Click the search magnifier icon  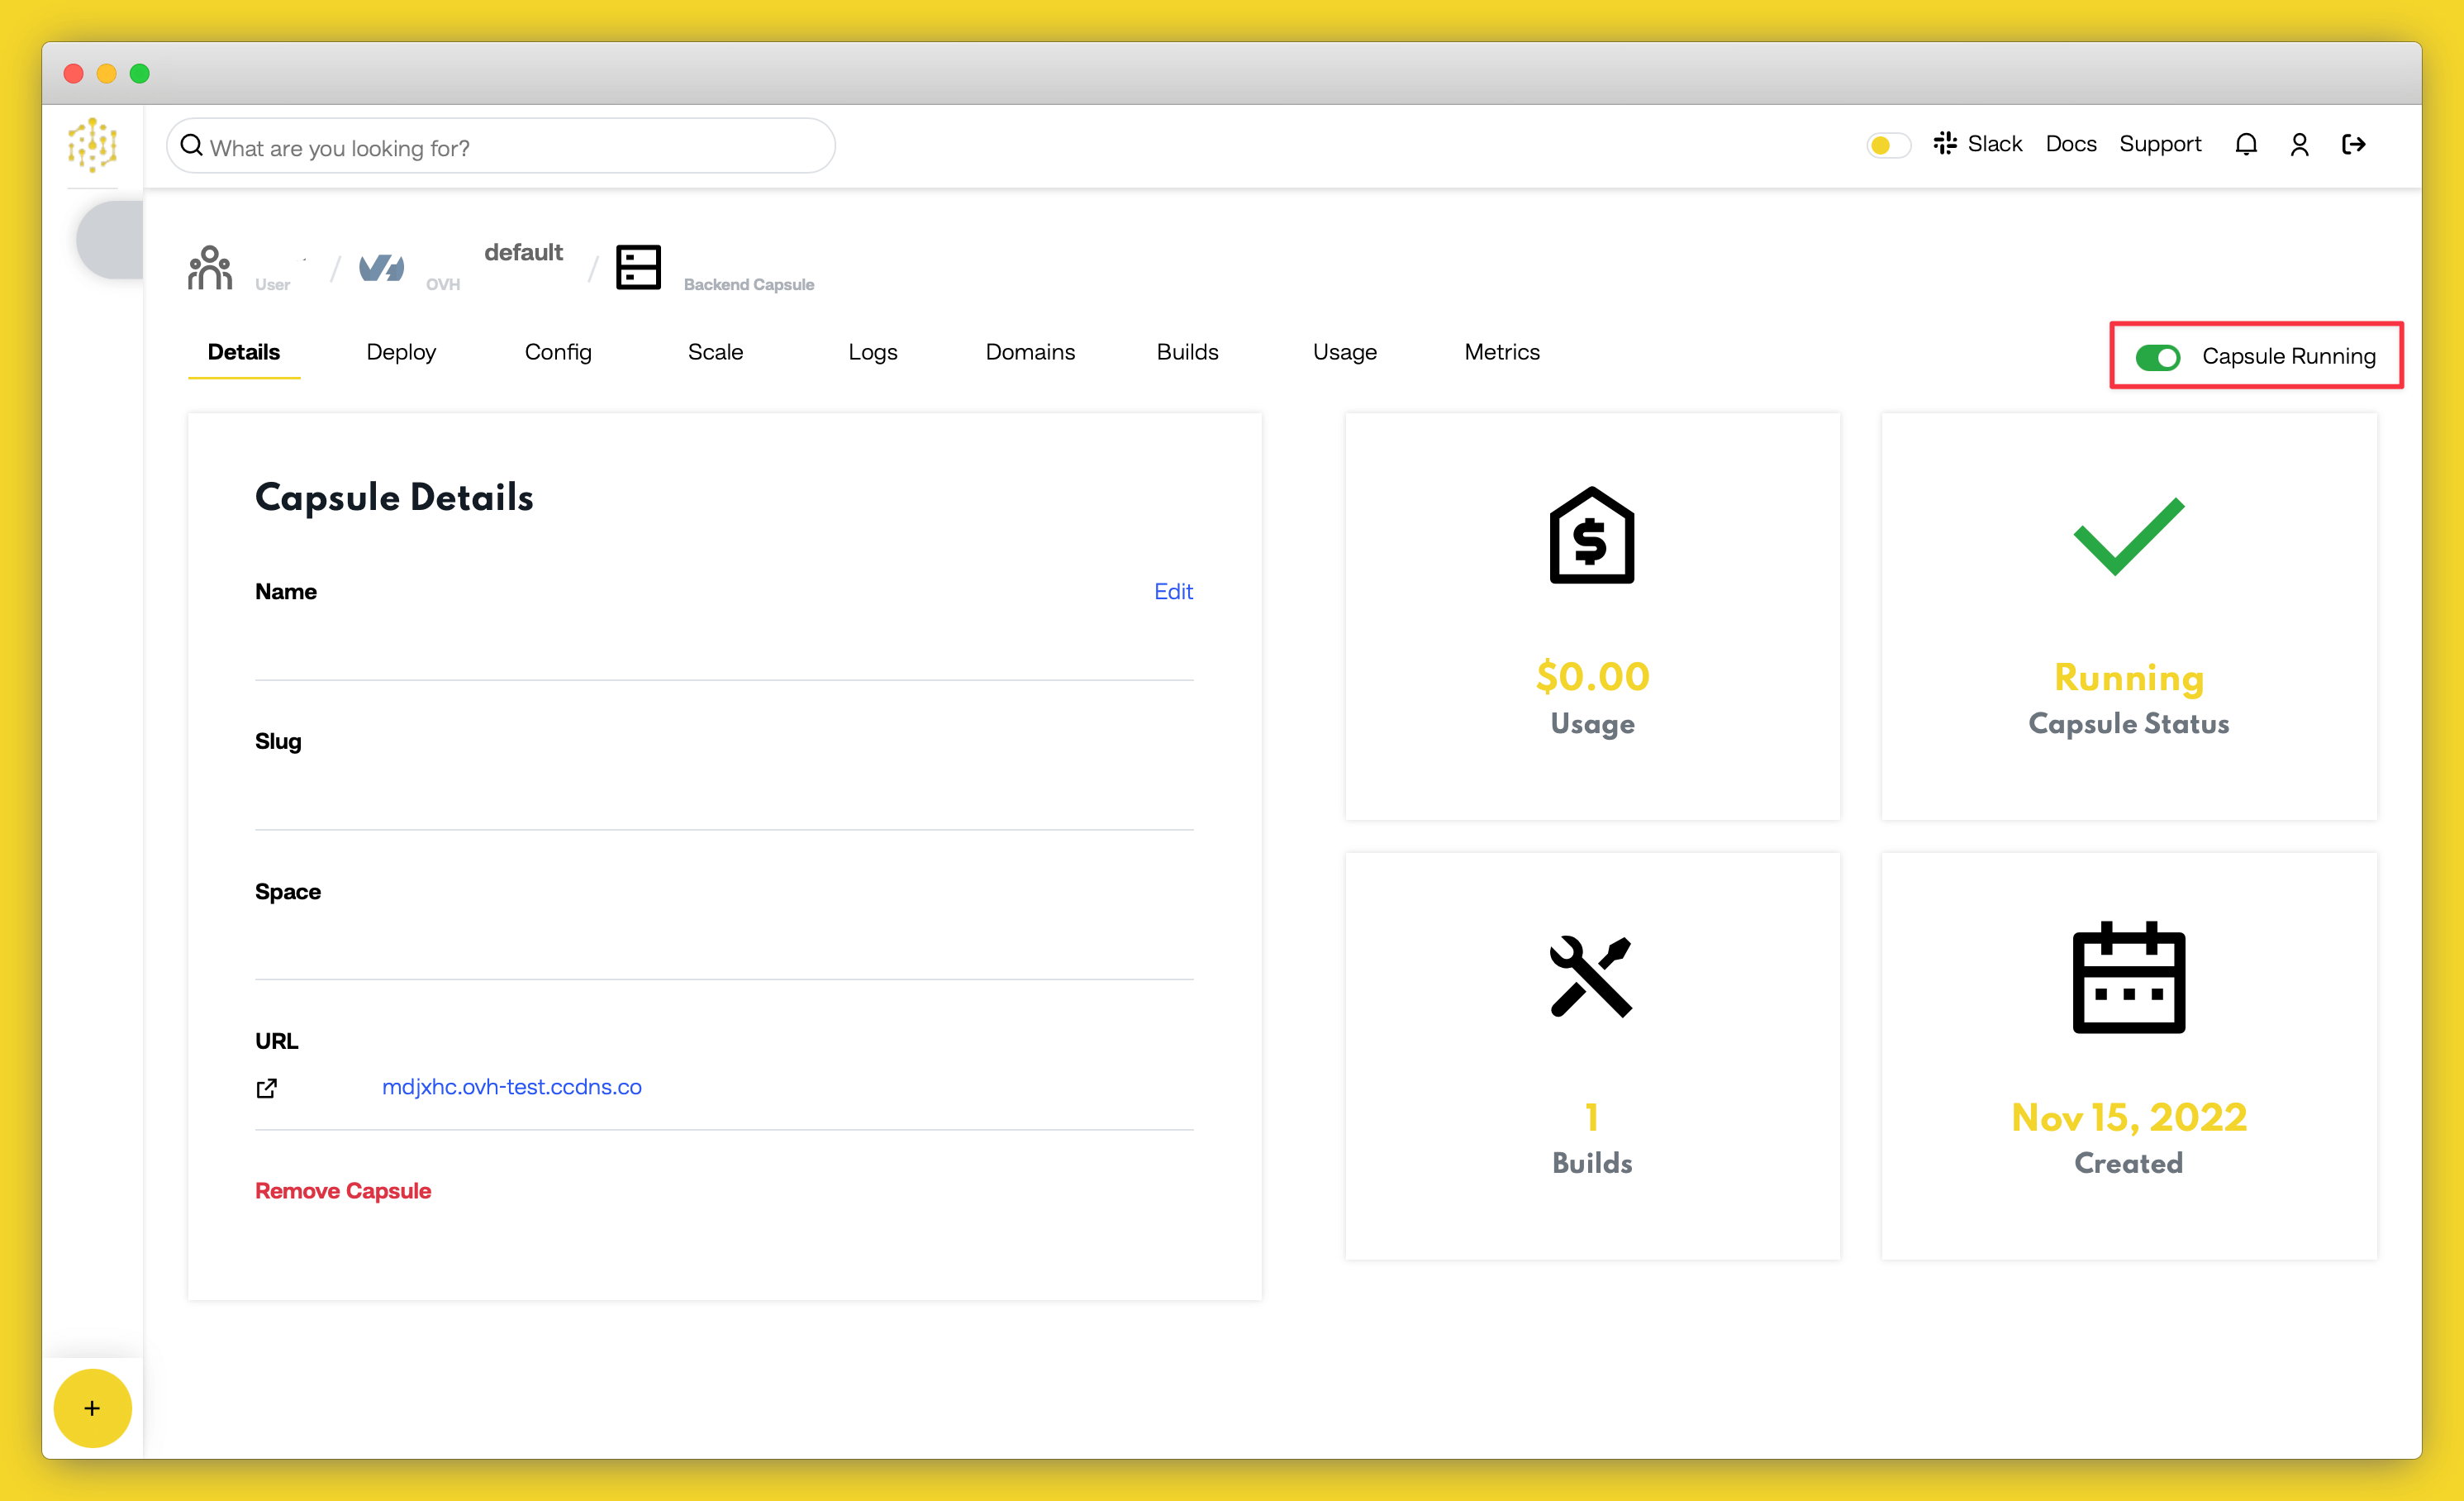pos(191,146)
